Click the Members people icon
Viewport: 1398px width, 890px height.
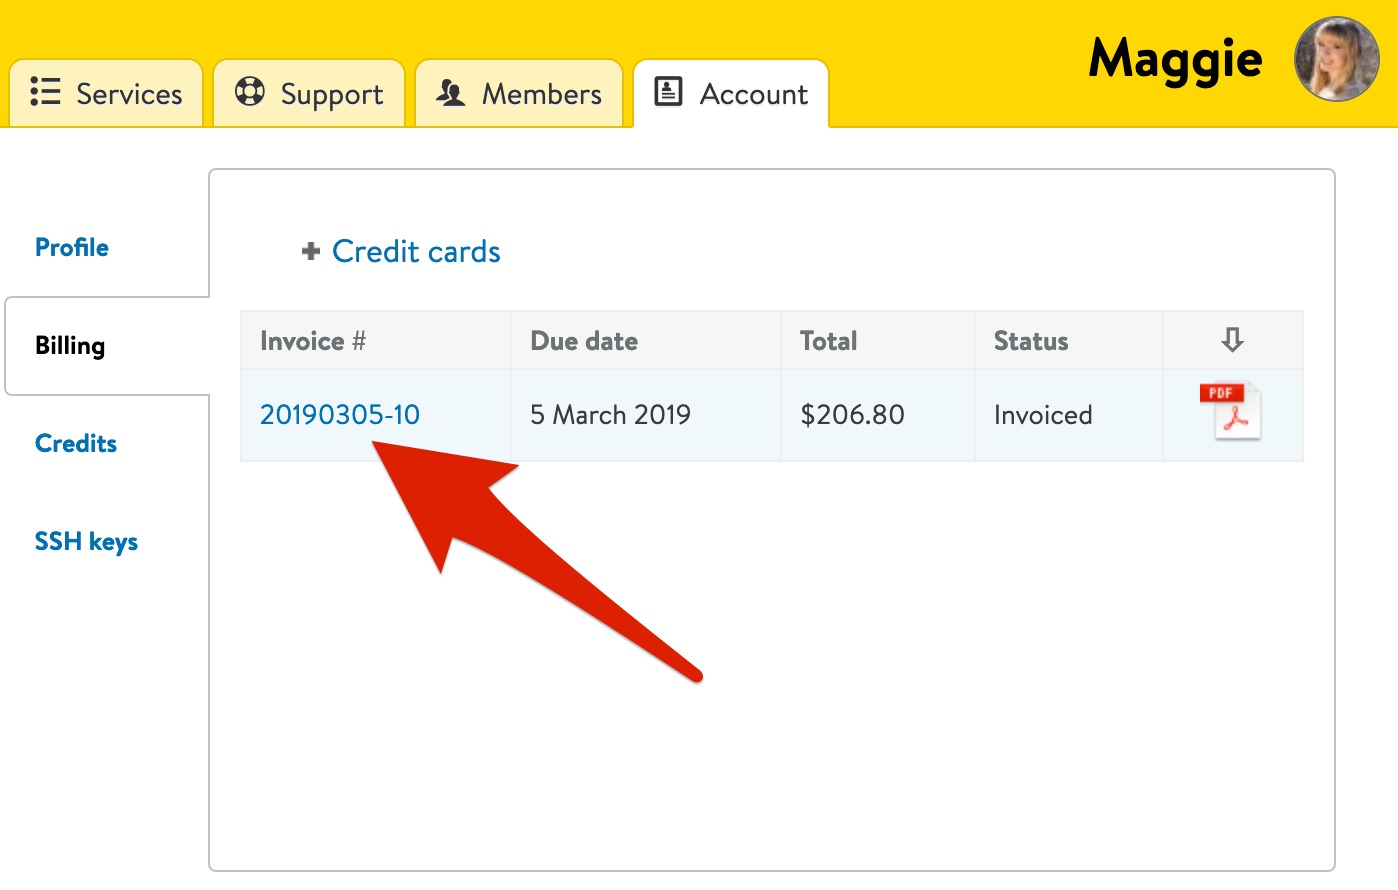tap(451, 92)
